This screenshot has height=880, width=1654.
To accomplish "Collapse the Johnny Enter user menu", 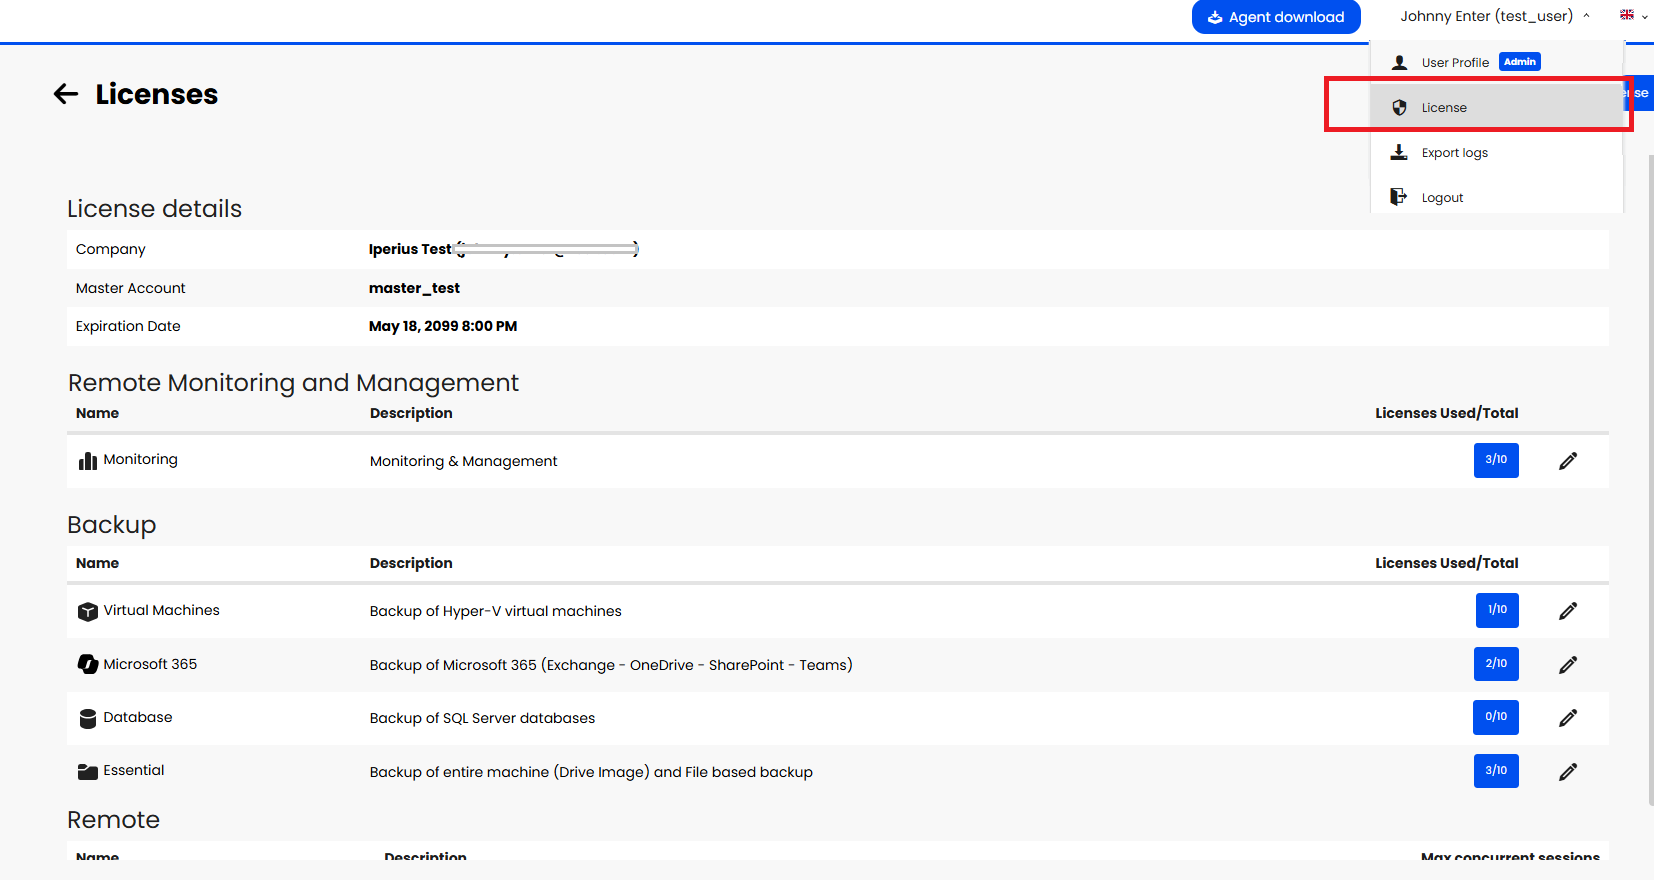I will (x=1494, y=16).
